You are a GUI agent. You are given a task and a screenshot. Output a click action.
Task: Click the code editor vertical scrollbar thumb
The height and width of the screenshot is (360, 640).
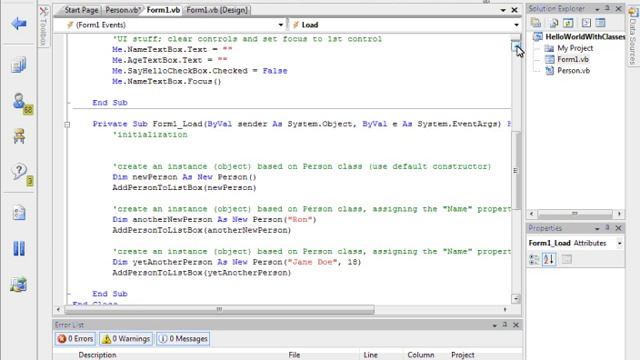pyautogui.click(x=516, y=171)
